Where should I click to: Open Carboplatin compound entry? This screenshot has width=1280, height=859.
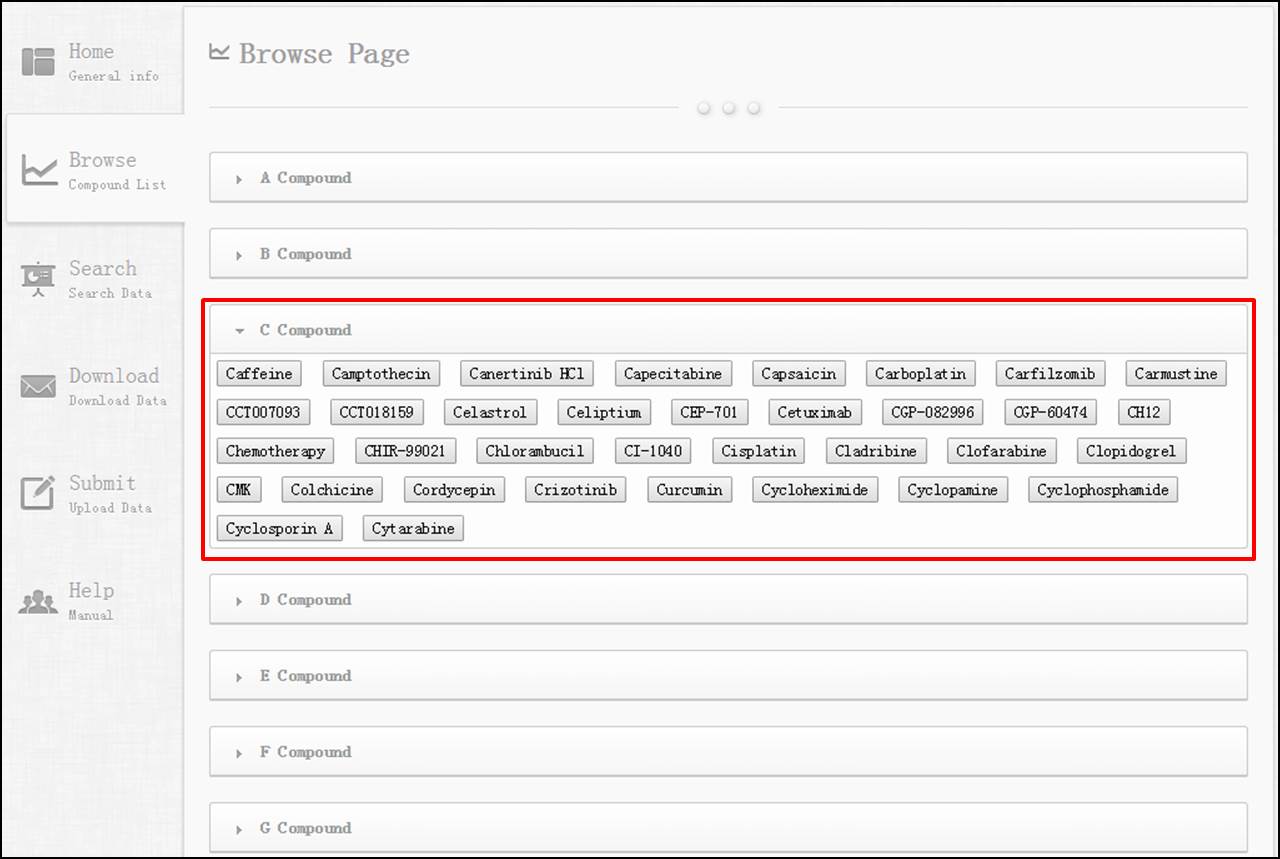coord(921,374)
